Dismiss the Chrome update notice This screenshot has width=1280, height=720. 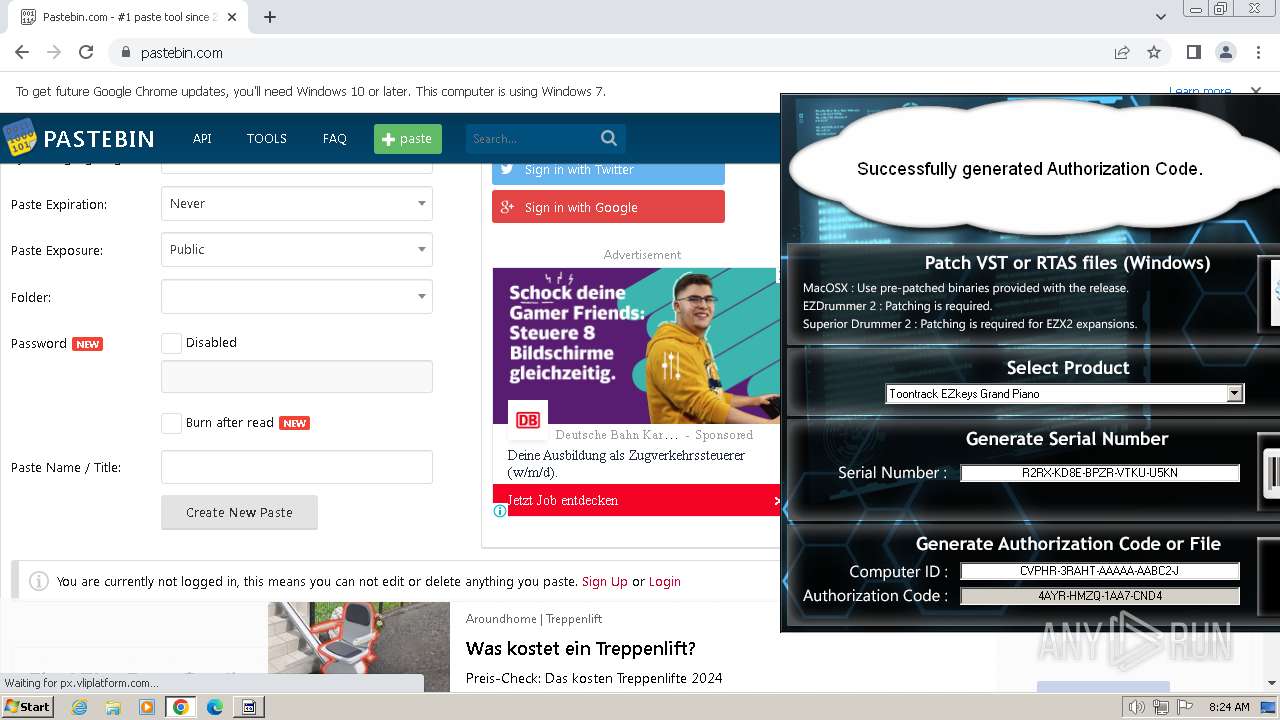(1257, 91)
